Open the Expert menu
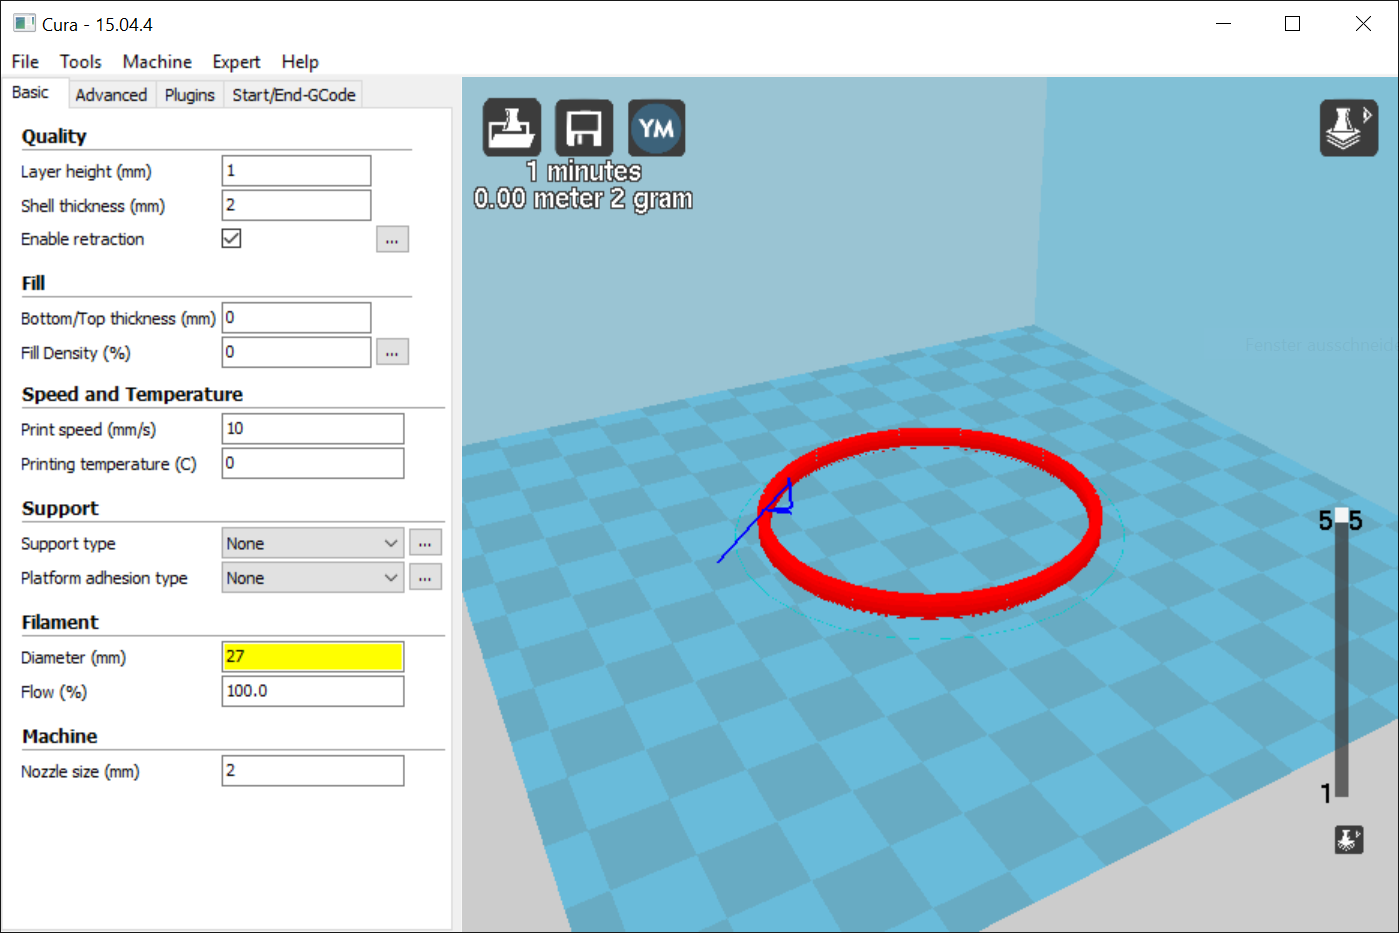This screenshot has width=1399, height=933. tap(236, 62)
